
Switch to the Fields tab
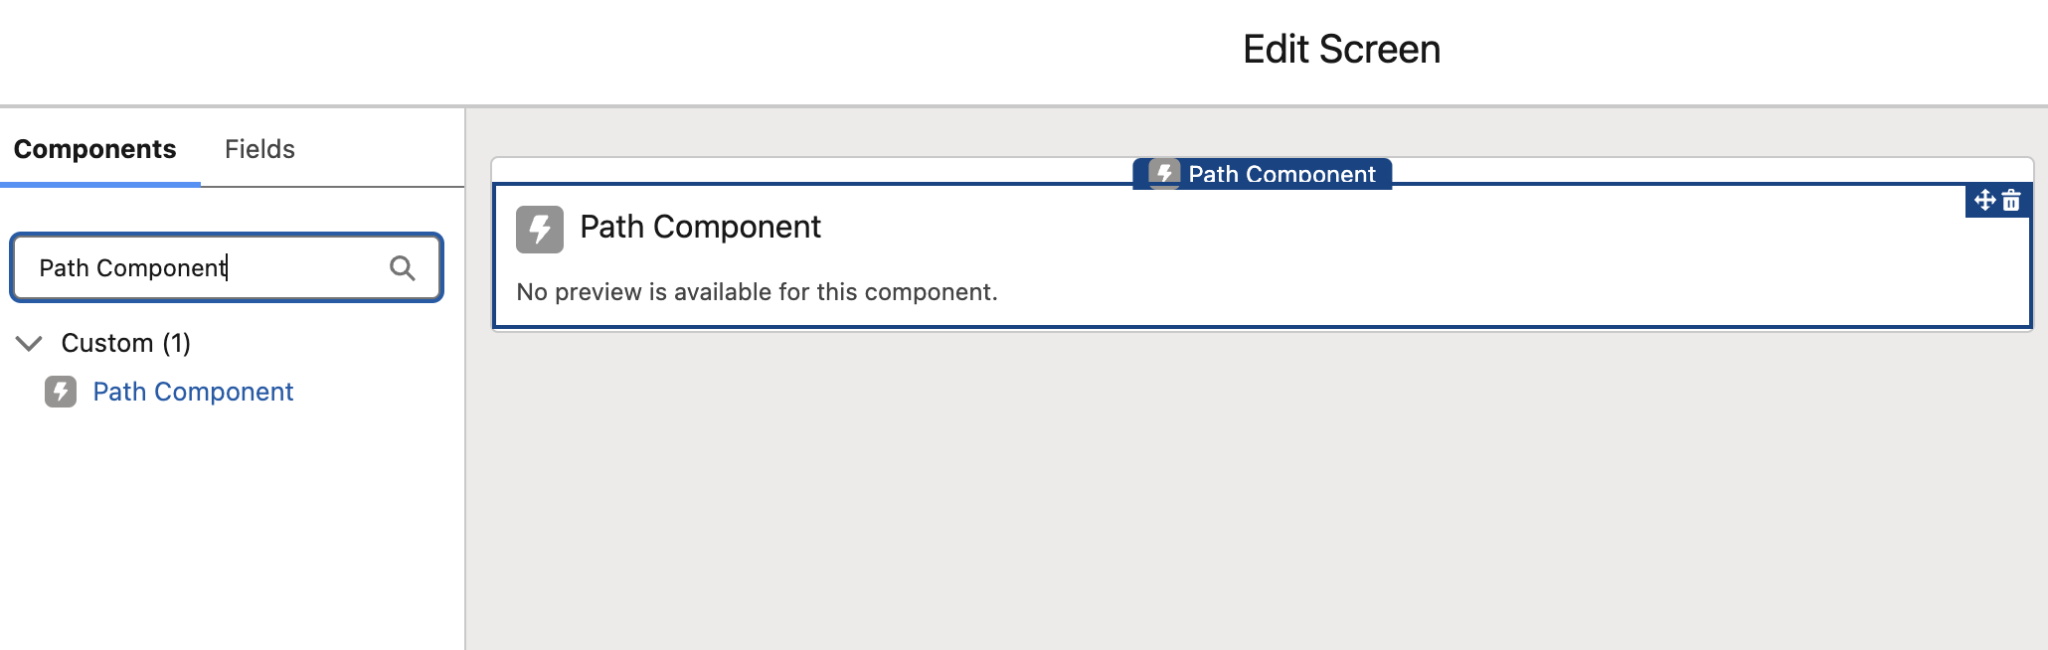(259, 149)
